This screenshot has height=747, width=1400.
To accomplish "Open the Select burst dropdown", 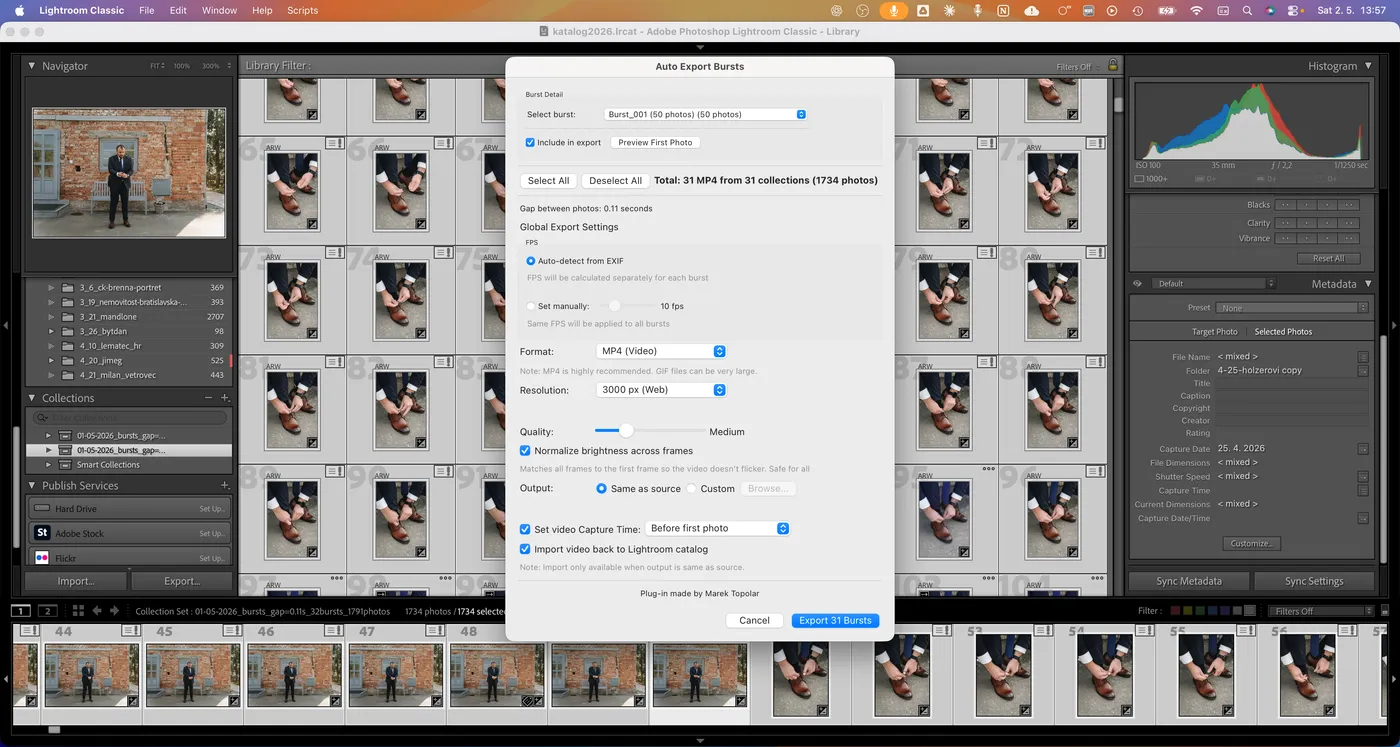I will click(706, 114).
